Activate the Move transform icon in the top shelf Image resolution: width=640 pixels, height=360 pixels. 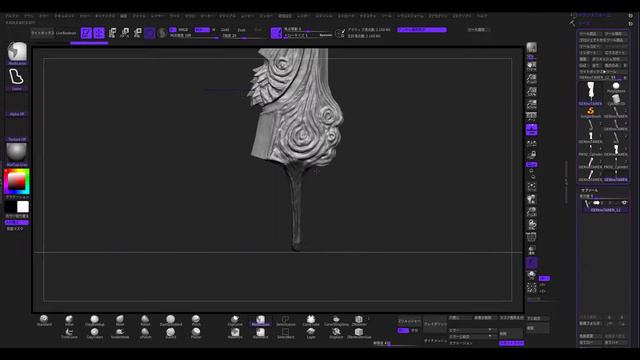pos(112,33)
